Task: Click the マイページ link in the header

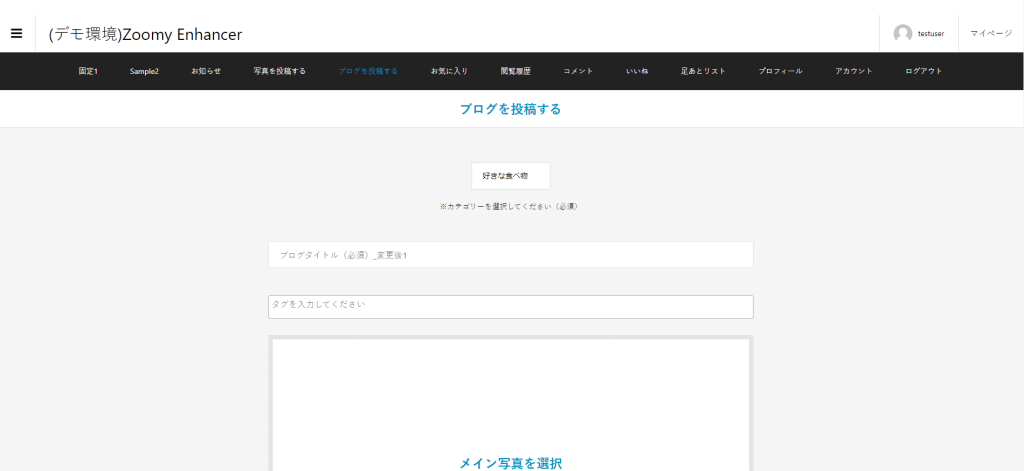Action: click(x=990, y=33)
